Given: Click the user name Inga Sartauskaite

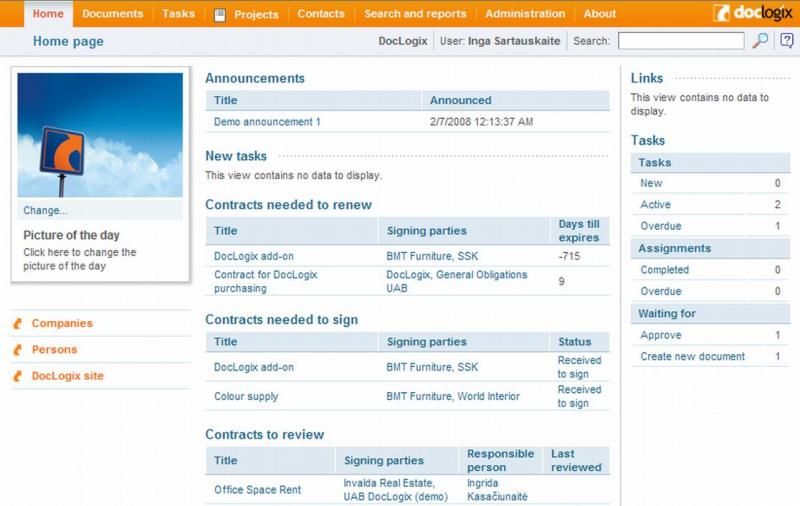Looking at the screenshot, I should [x=514, y=41].
